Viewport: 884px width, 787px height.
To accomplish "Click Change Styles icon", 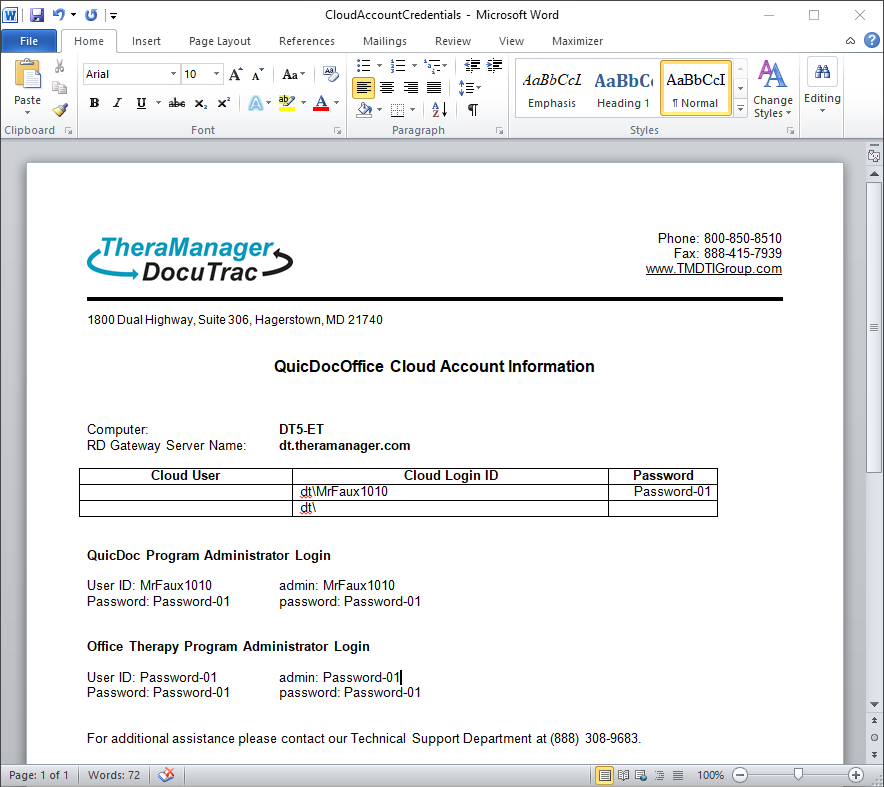I will 772,89.
